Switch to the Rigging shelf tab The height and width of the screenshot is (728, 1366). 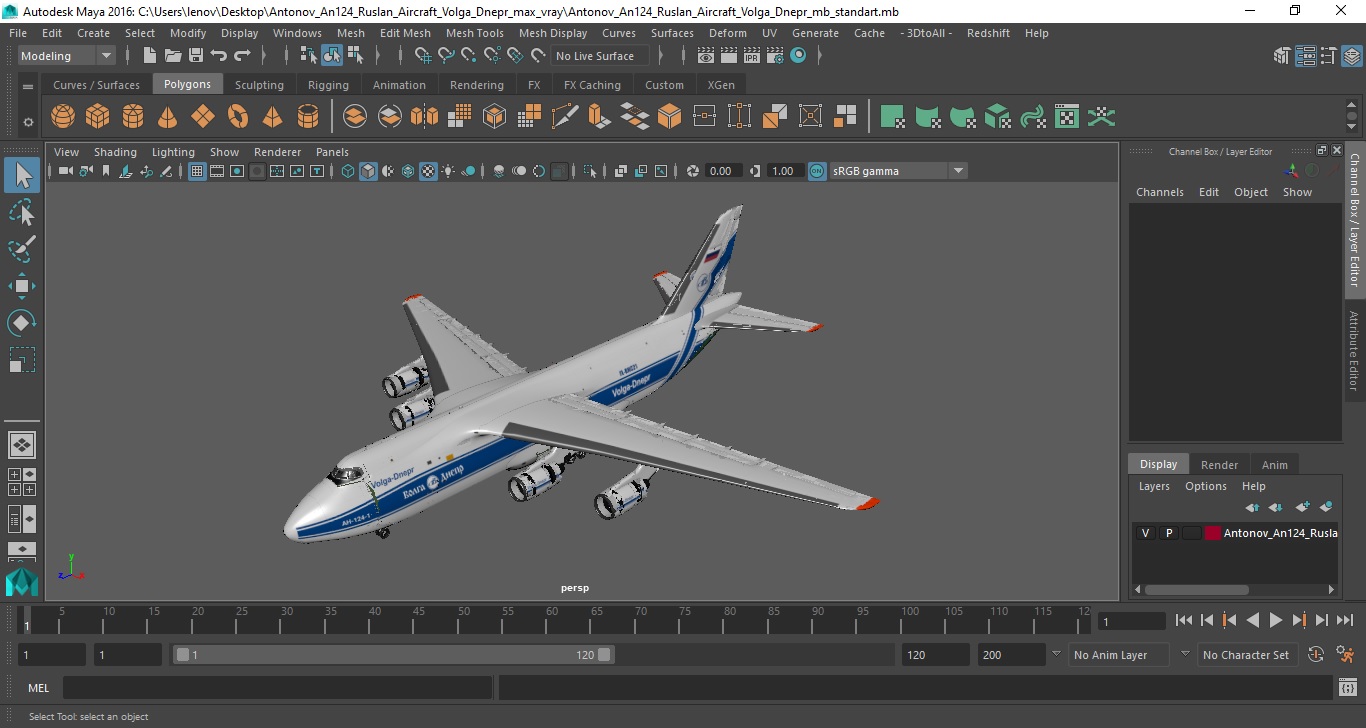328,85
